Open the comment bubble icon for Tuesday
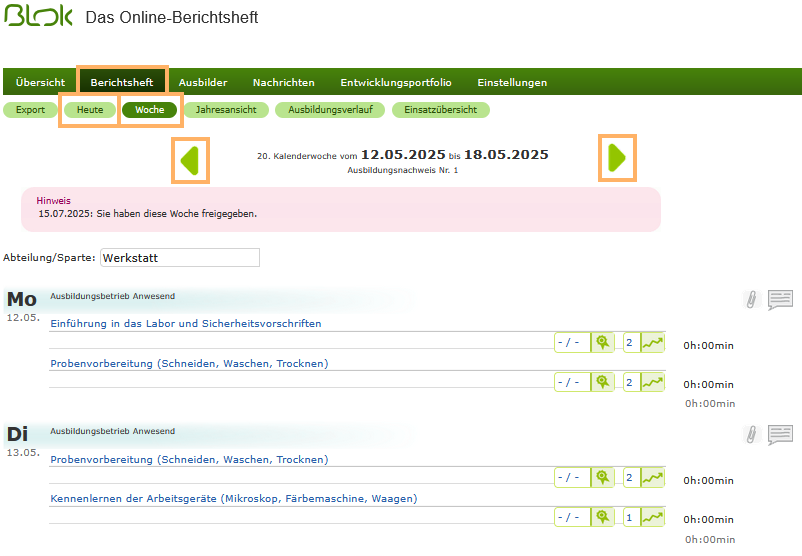The width and height of the screenshot is (802, 556). click(x=780, y=434)
